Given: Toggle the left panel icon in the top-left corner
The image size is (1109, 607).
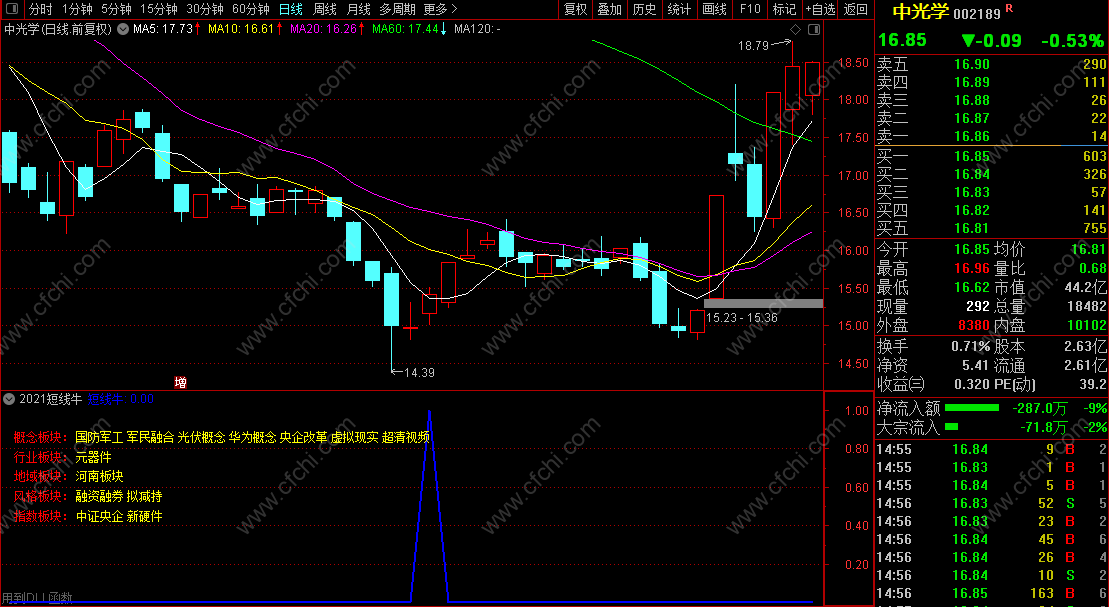Looking at the screenshot, I should (x=13, y=9).
